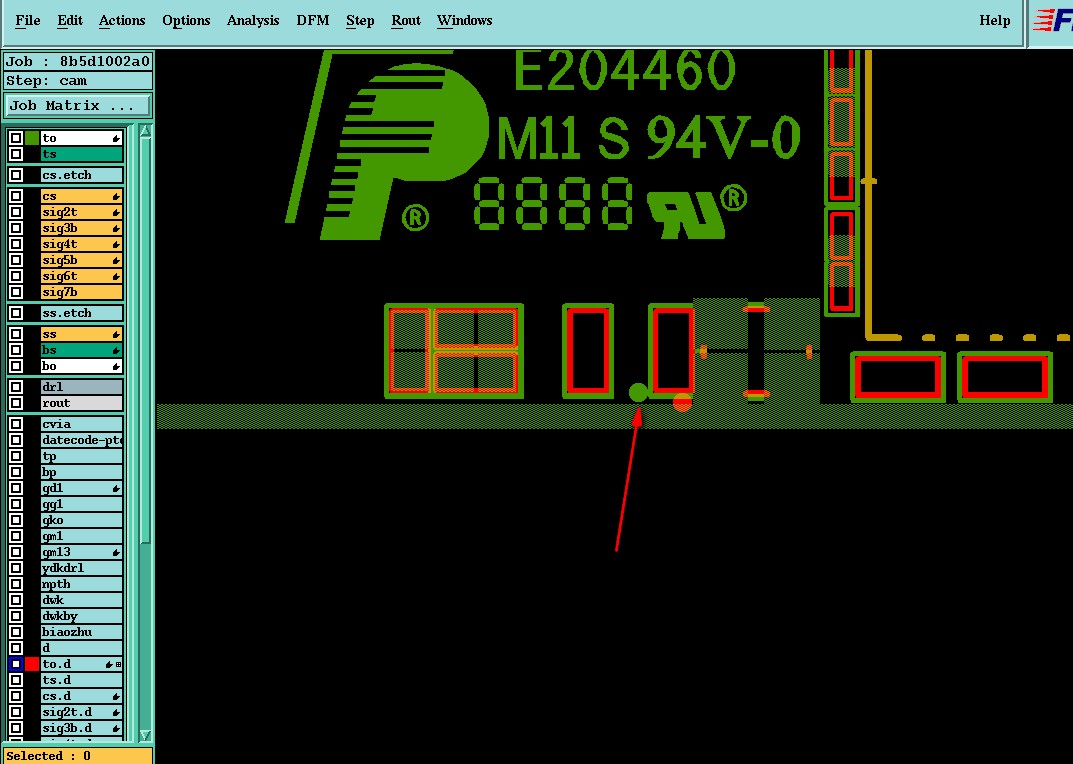Click the hand marker on the sig5b layer
This screenshot has height=764, width=1073.
116,260
